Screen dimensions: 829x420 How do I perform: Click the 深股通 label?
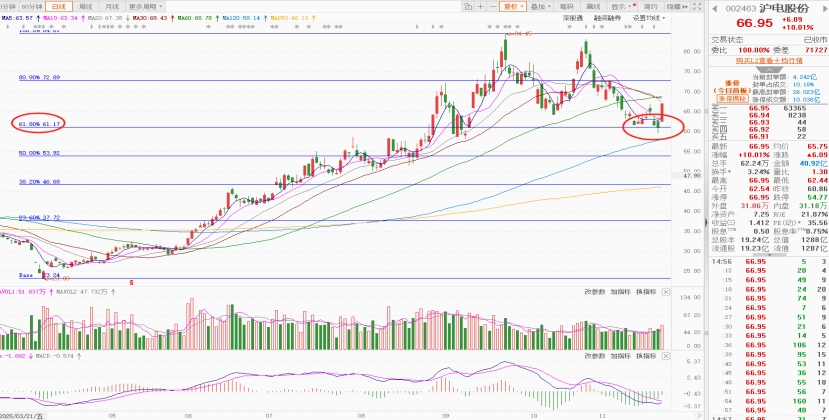573,18
